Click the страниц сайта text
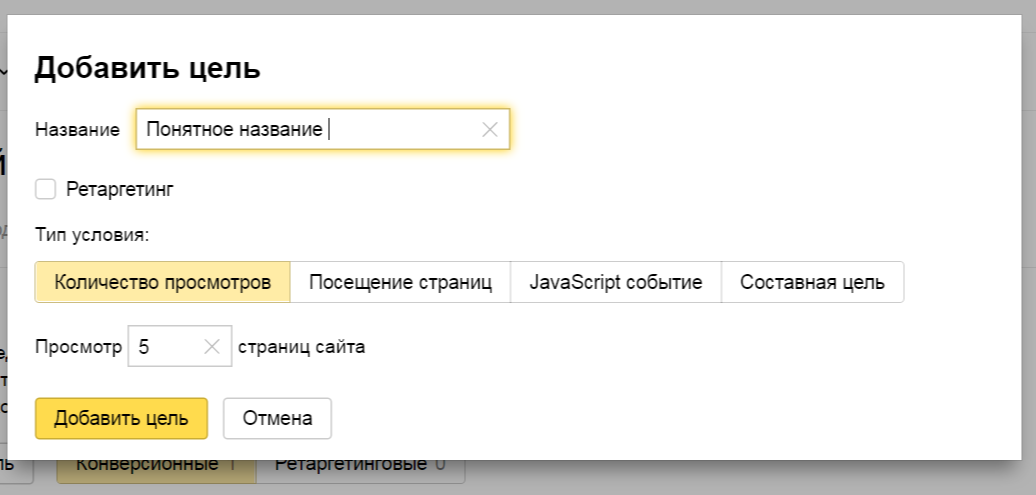 point(301,348)
